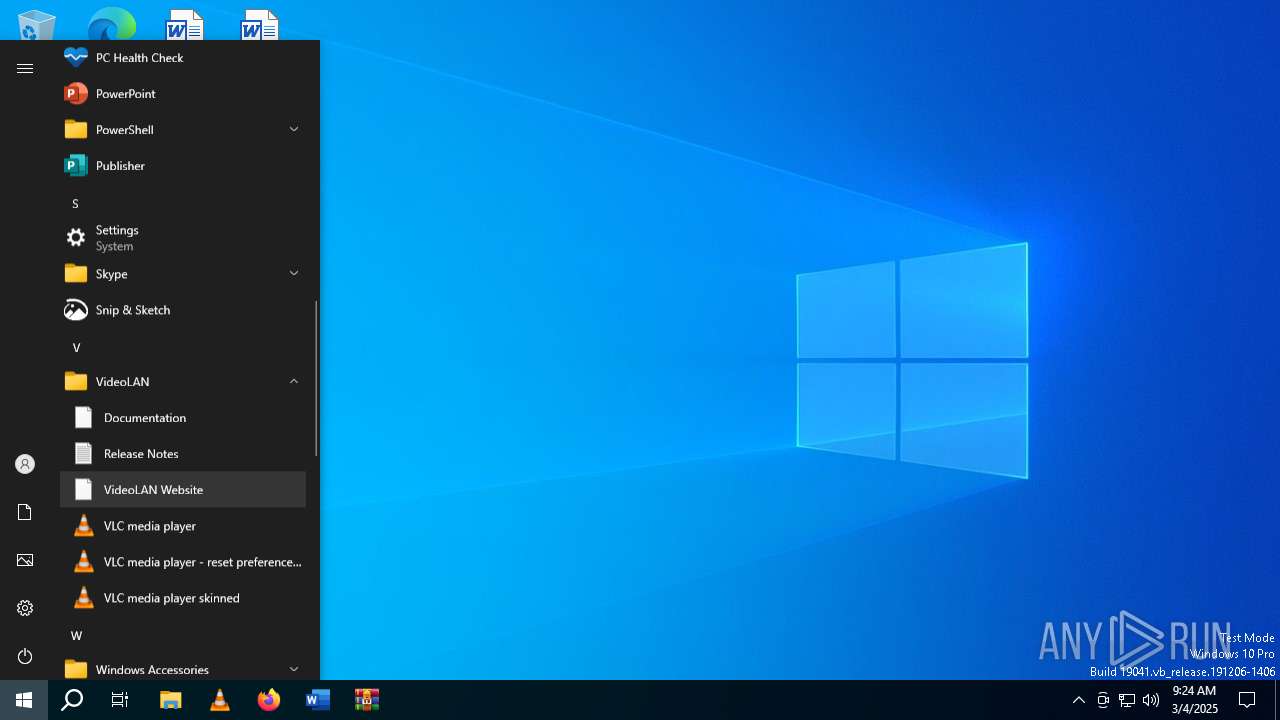Open Word from the taskbar

pyautogui.click(x=318, y=700)
